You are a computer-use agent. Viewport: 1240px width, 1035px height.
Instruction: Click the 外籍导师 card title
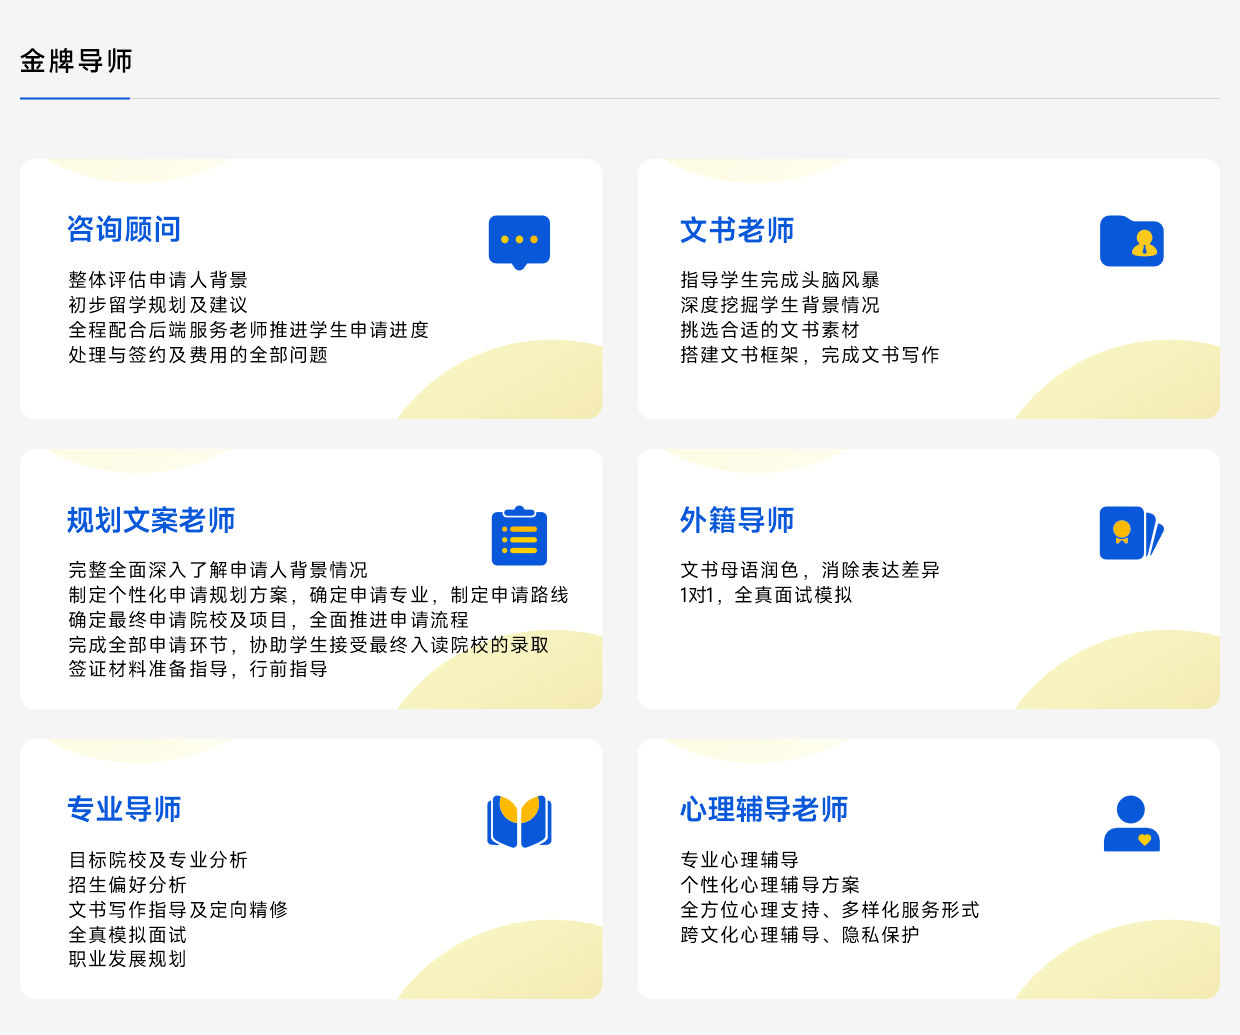pos(737,520)
